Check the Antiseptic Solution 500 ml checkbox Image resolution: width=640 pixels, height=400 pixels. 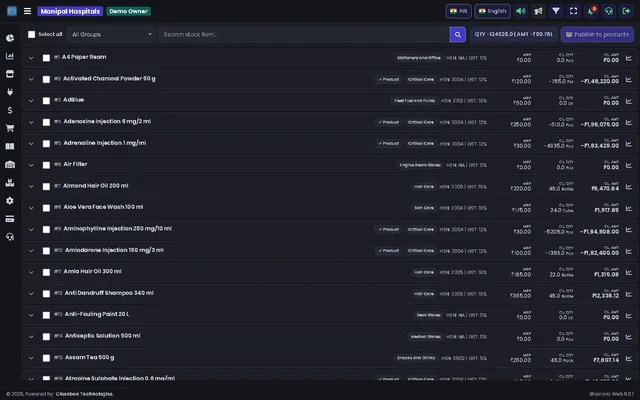pos(46,336)
